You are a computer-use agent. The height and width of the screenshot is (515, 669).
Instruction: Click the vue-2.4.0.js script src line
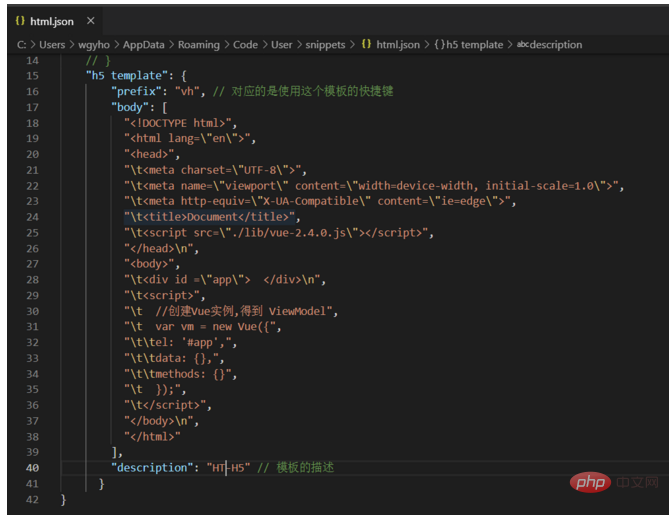pyautogui.click(x=276, y=233)
